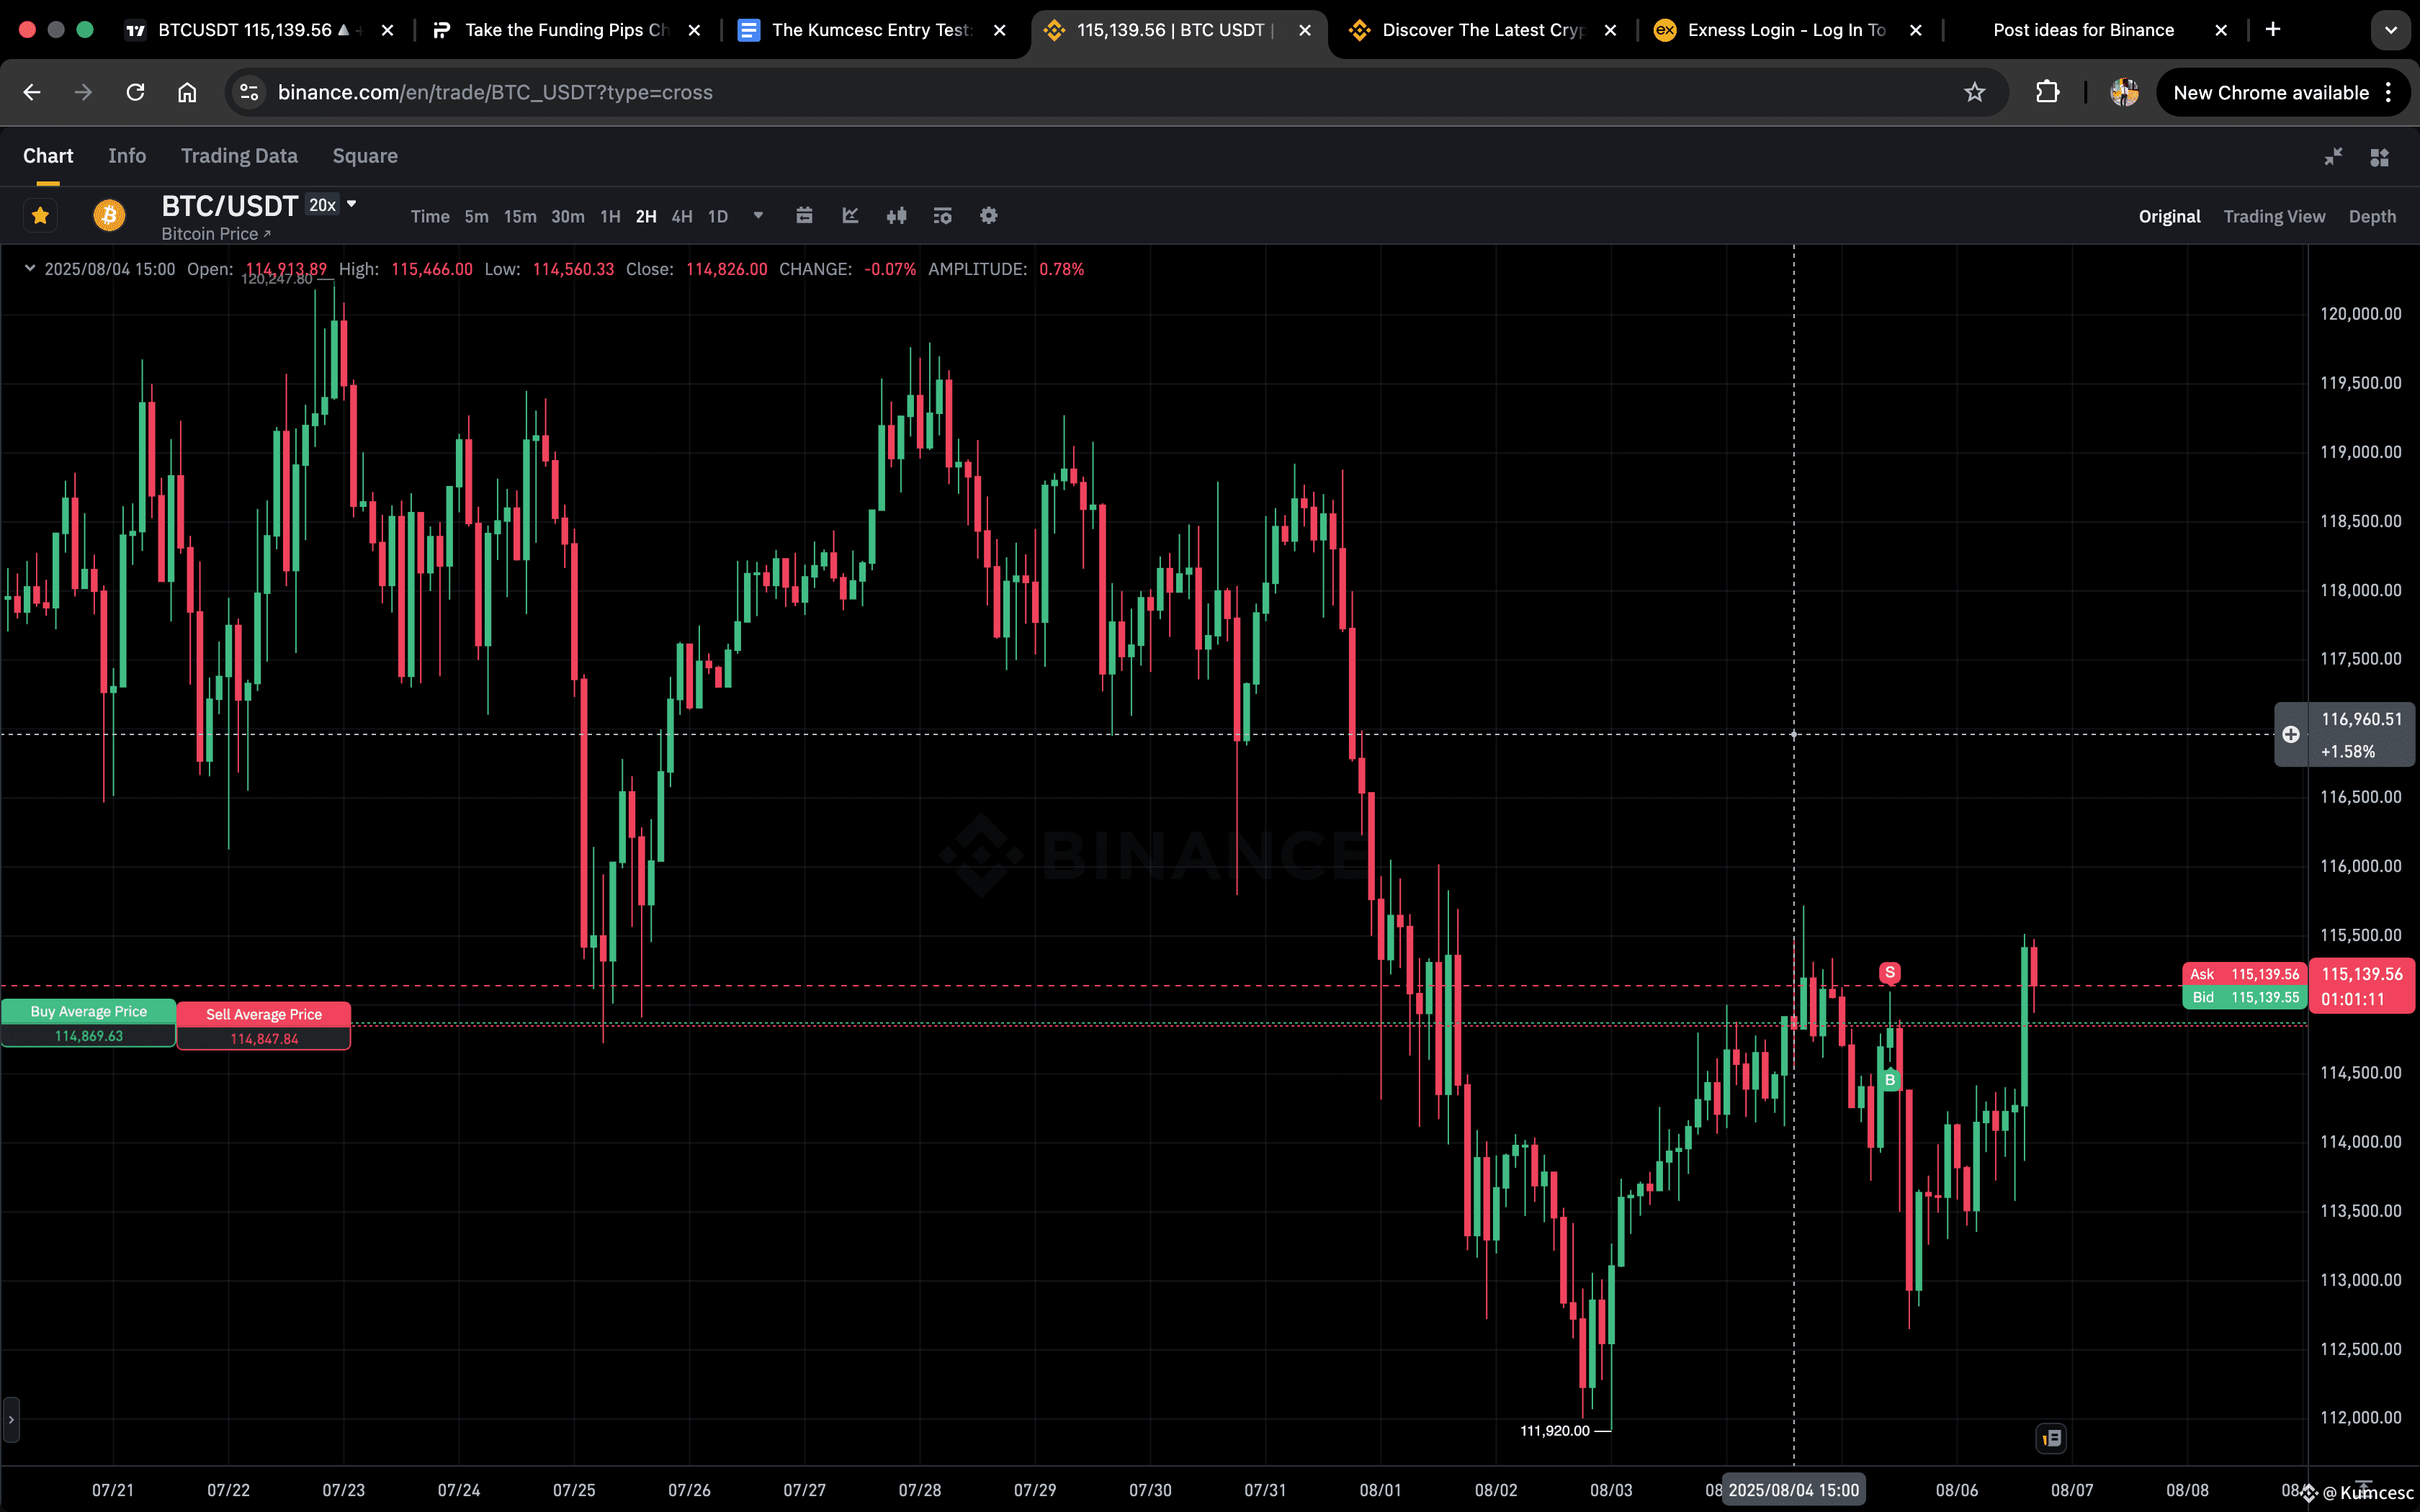The width and height of the screenshot is (2420, 1512).
Task: Click the orange Bitcoin coin logo
Action: 109,215
